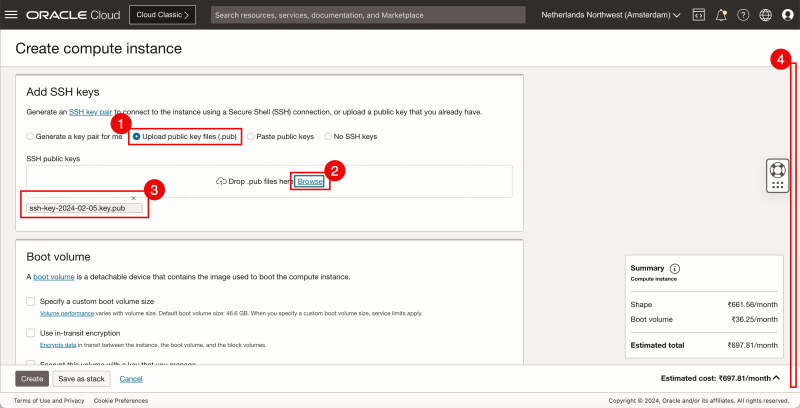Collapse the Estimated cost chevron
Image resolution: width=800 pixels, height=408 pixels.
(x=778, y=378)
